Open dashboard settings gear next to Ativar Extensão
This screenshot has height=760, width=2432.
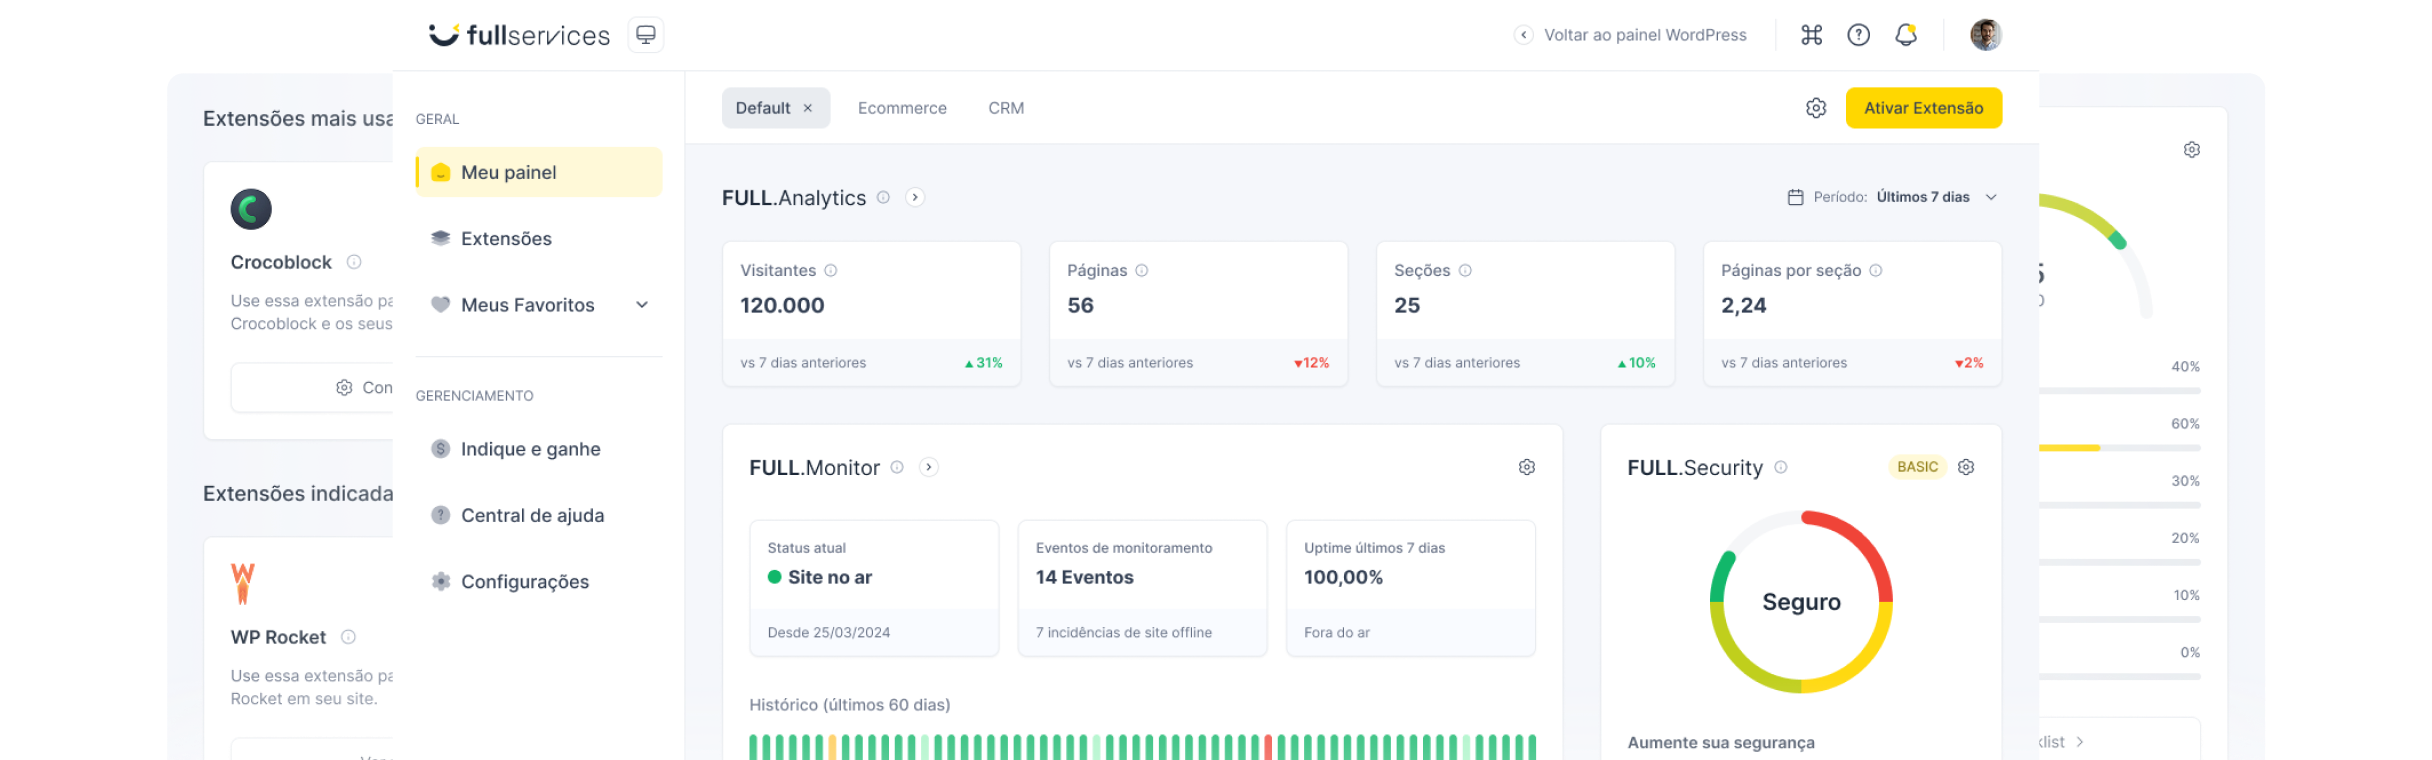tap(1816, 108)
